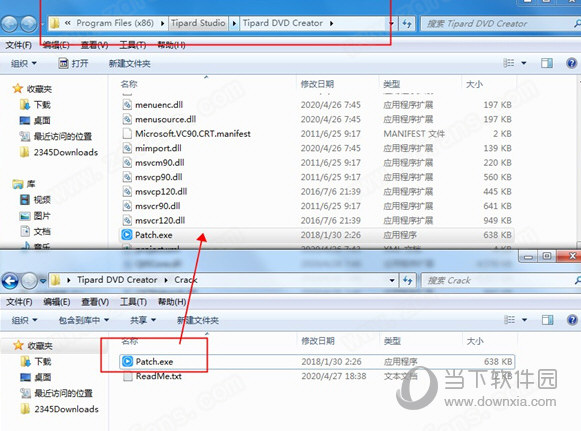Click the refresh button beside the Crack address bar

click(408, 281)
